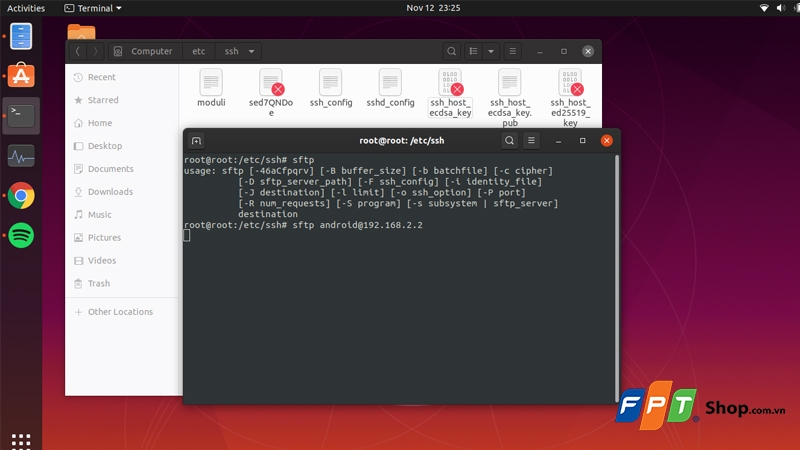Select the Terminal icon in the dock
This screenshot has width=800, height=450.
[x=21, y=116]
